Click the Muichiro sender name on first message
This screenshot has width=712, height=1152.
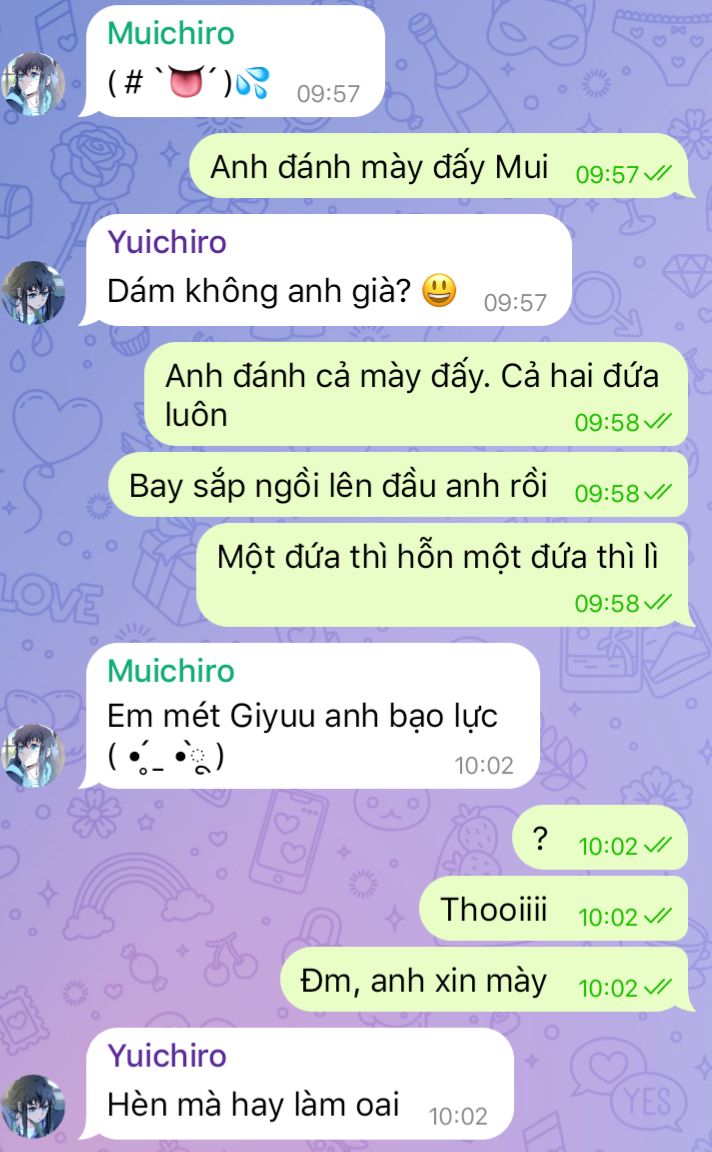coord(170,34)
